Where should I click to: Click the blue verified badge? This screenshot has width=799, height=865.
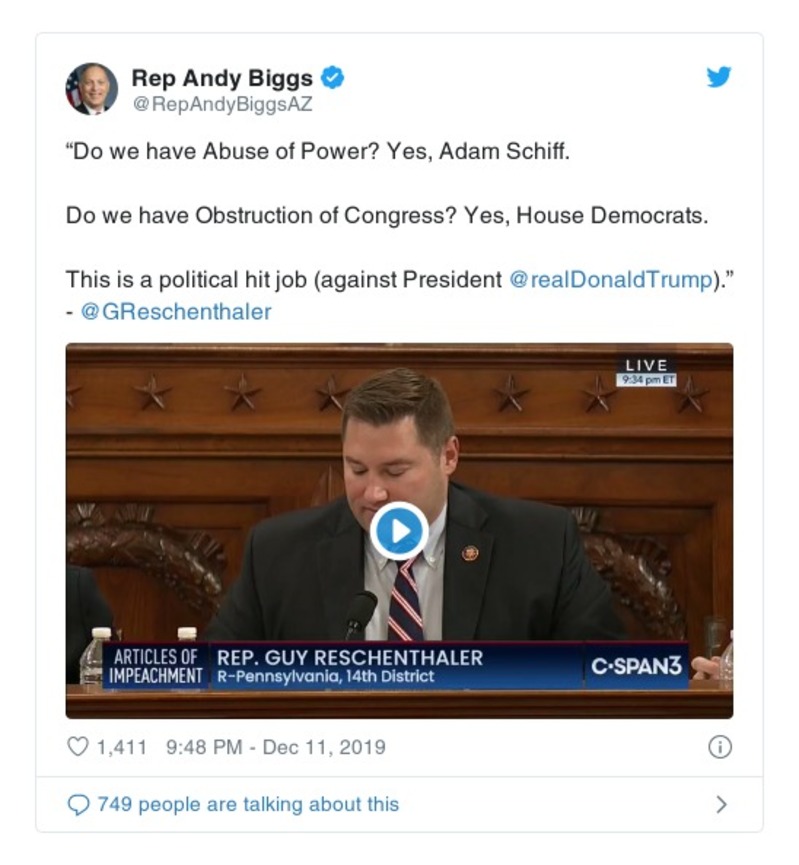click(336, 77)
